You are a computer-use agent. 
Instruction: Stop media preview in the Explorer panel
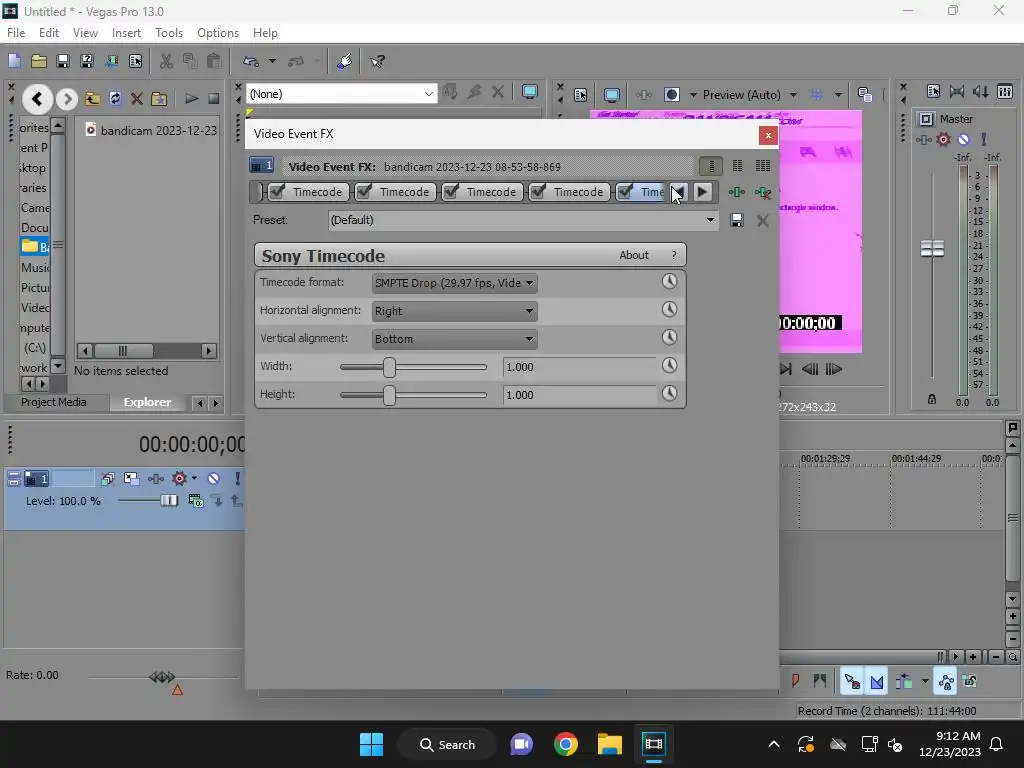pyautogui.click(x=214, y=99)
